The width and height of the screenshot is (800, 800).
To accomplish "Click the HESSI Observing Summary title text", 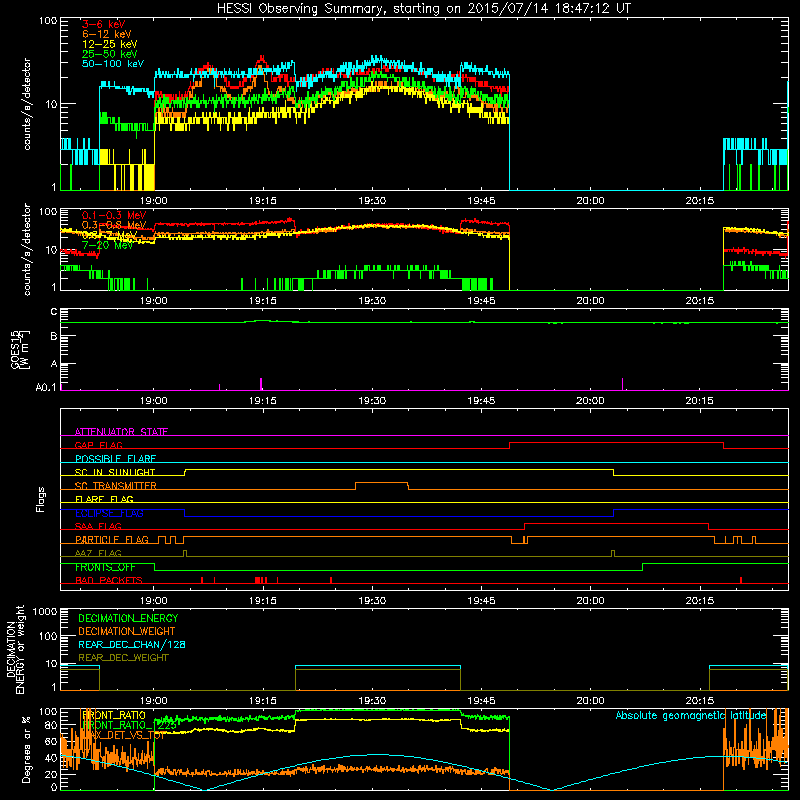I will point(424,9).
